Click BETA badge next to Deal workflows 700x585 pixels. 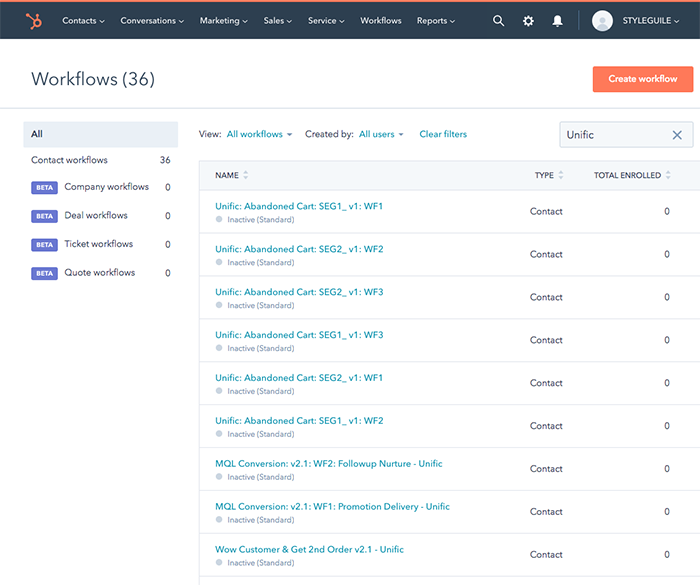44,216
